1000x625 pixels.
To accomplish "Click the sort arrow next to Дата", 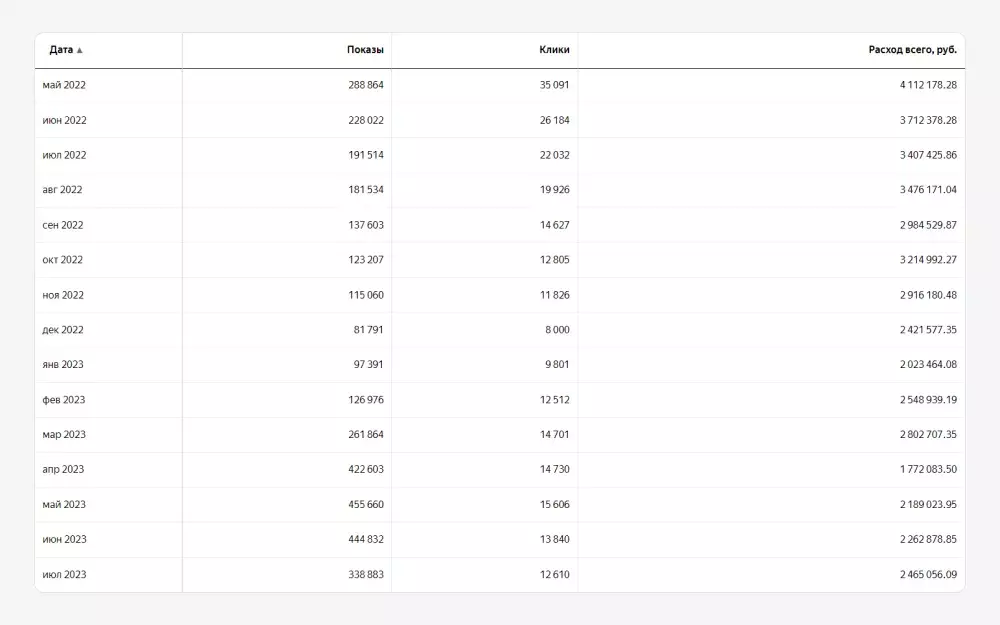I will click(80, 50).
